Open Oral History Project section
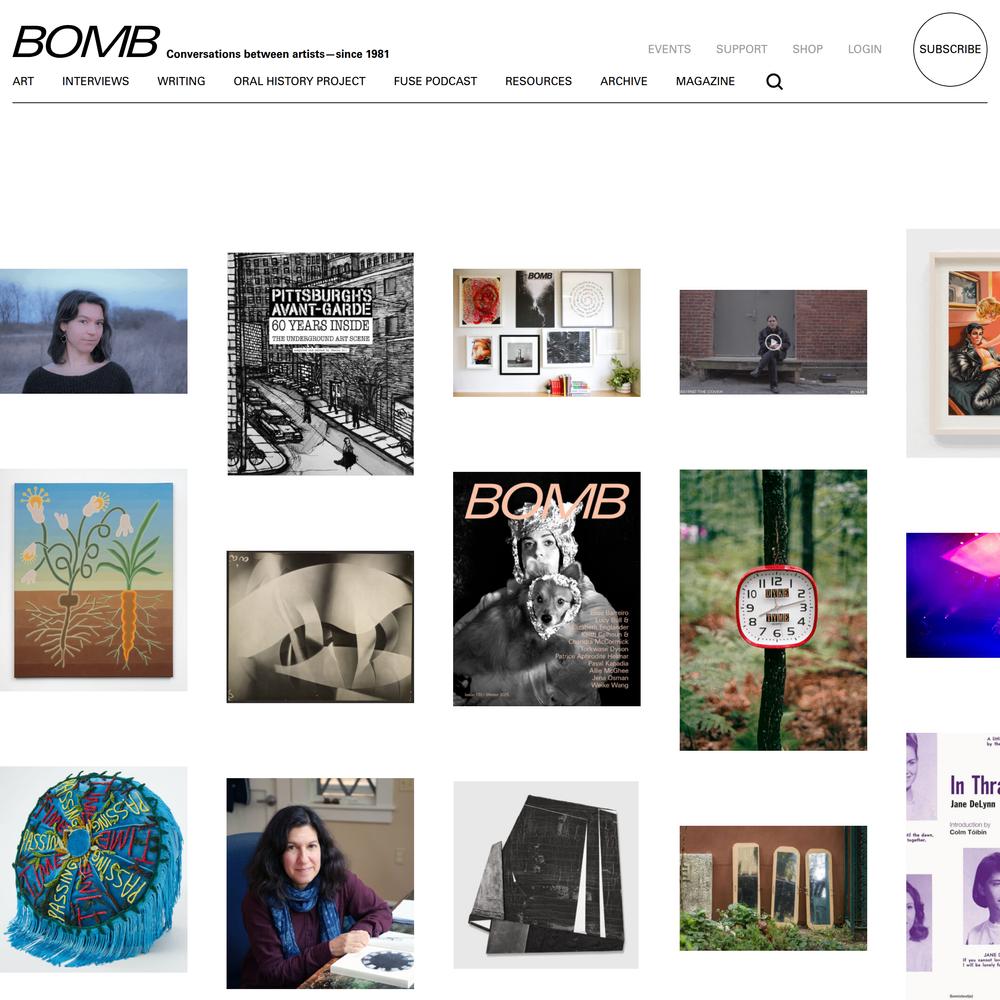The height and width of the screenshot is (1000, 1000). 299,81
